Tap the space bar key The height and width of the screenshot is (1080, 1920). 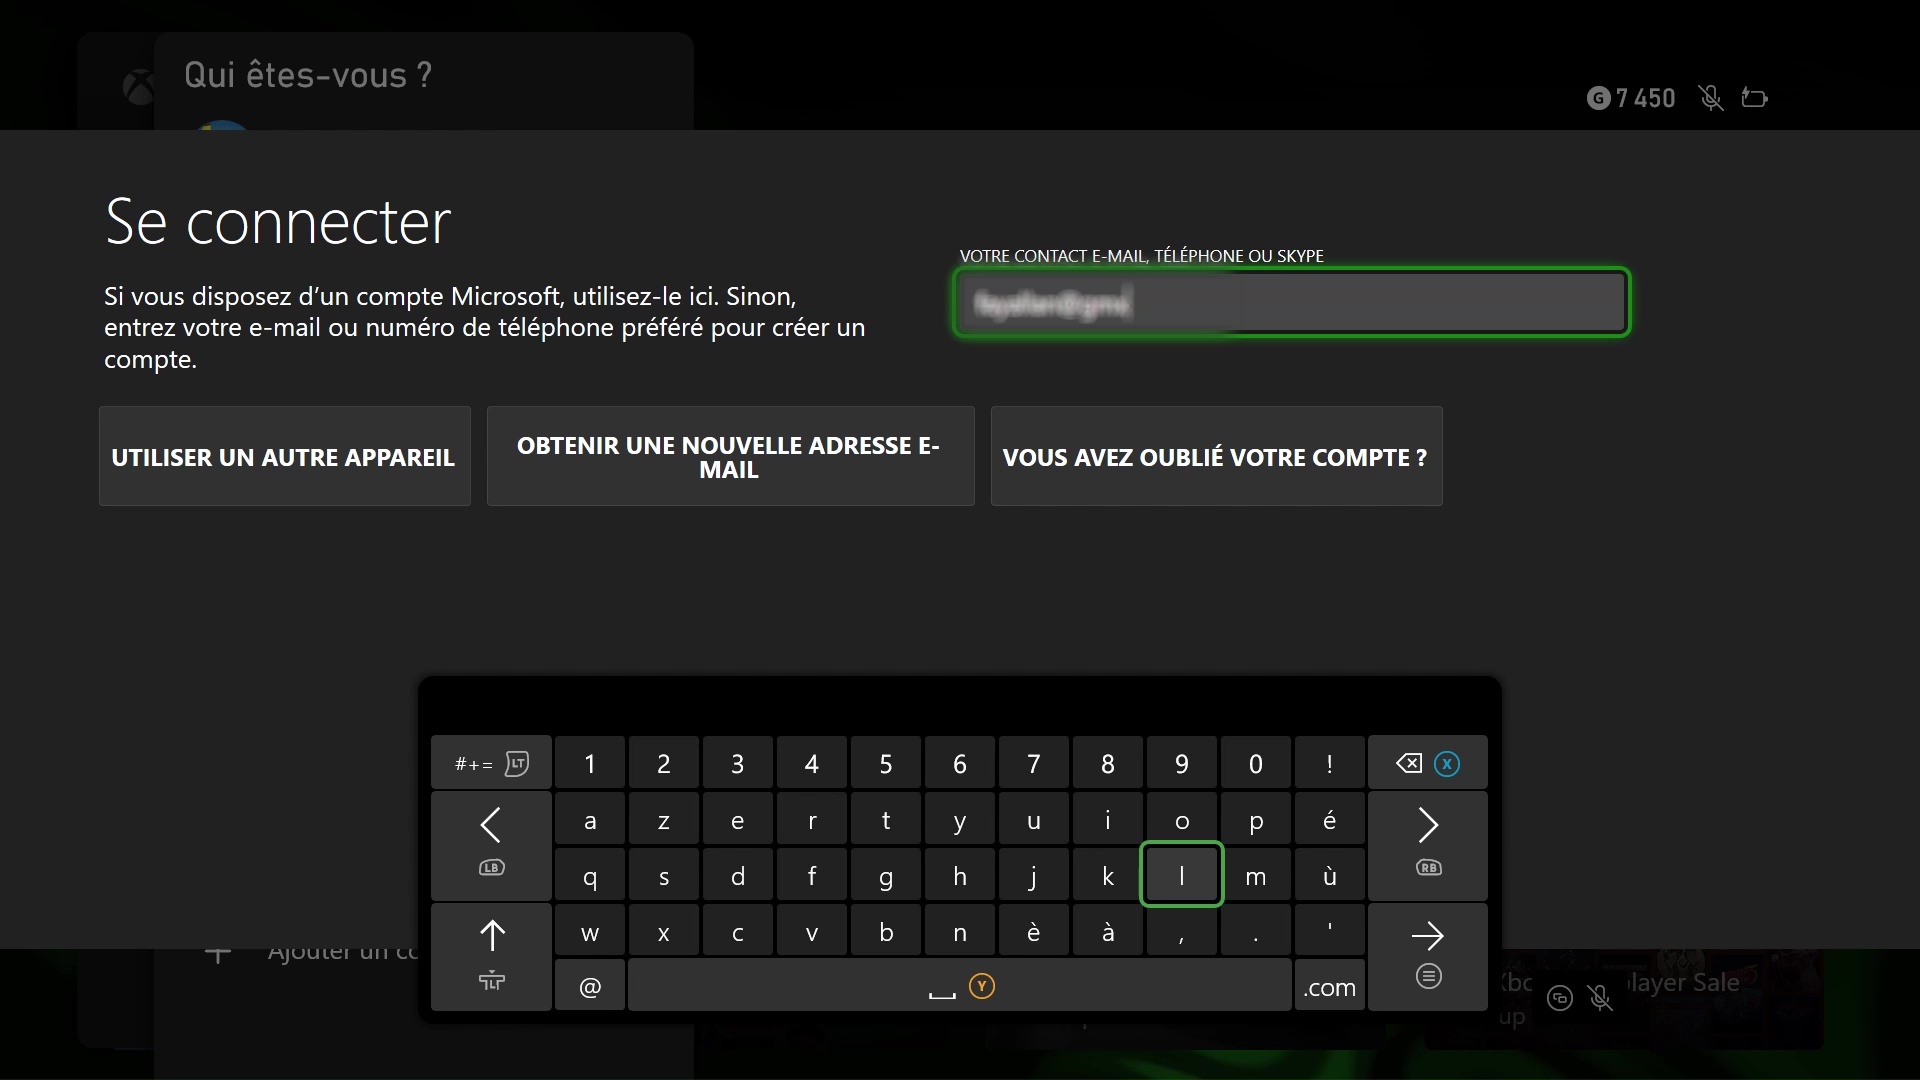(960, 986)
